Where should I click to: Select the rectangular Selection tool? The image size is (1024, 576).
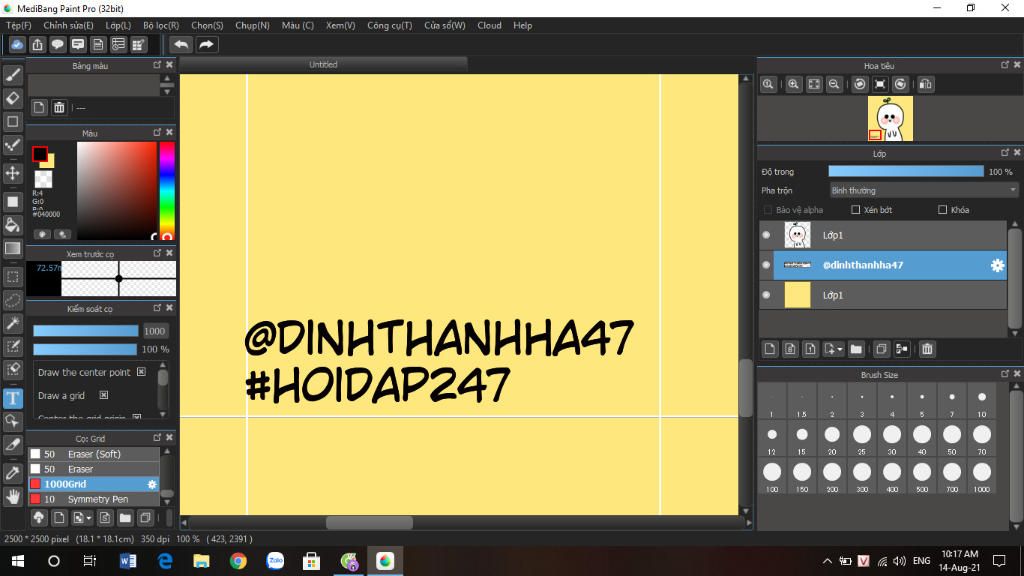pyautogui.click(x=12, y=277)
